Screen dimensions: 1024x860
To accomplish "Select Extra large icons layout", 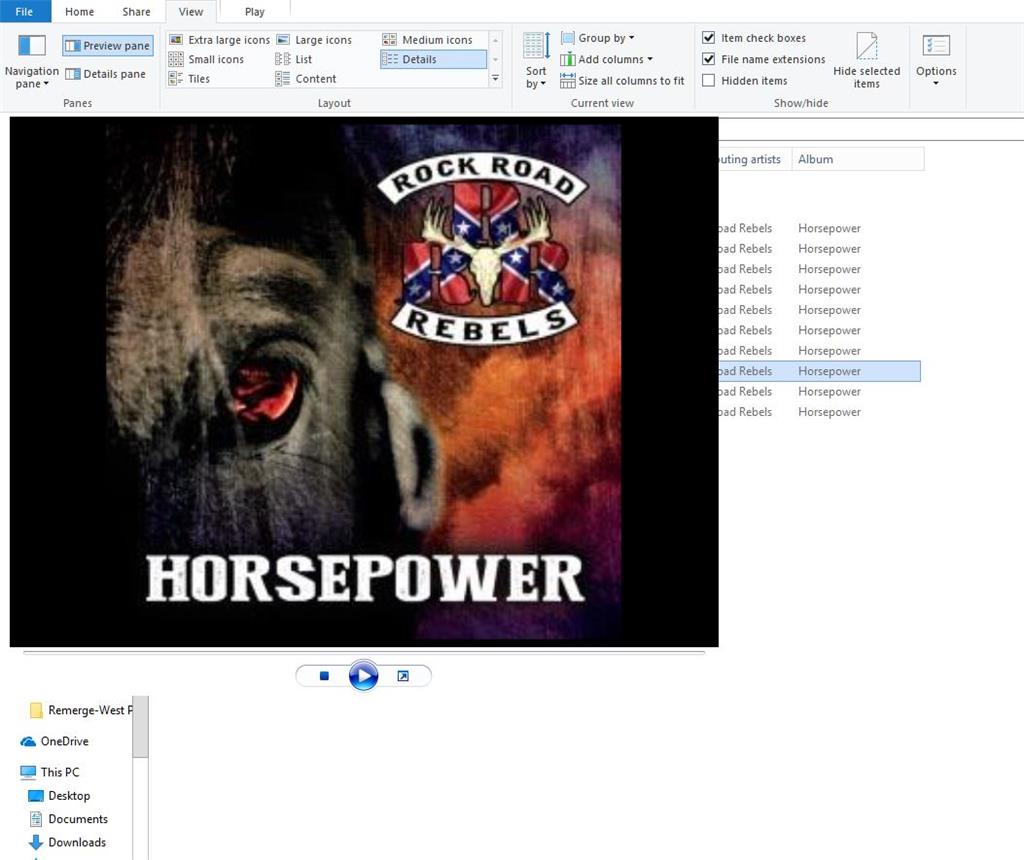I will click(219, 40).
